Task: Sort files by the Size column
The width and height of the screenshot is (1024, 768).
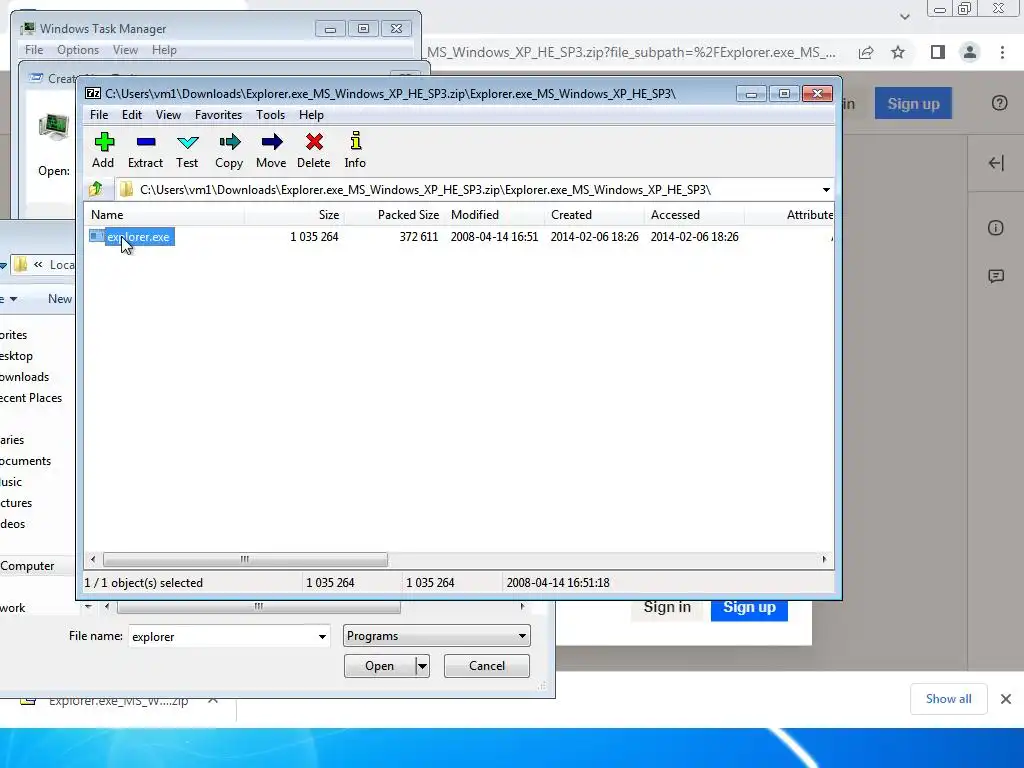Action: (295, 215)
